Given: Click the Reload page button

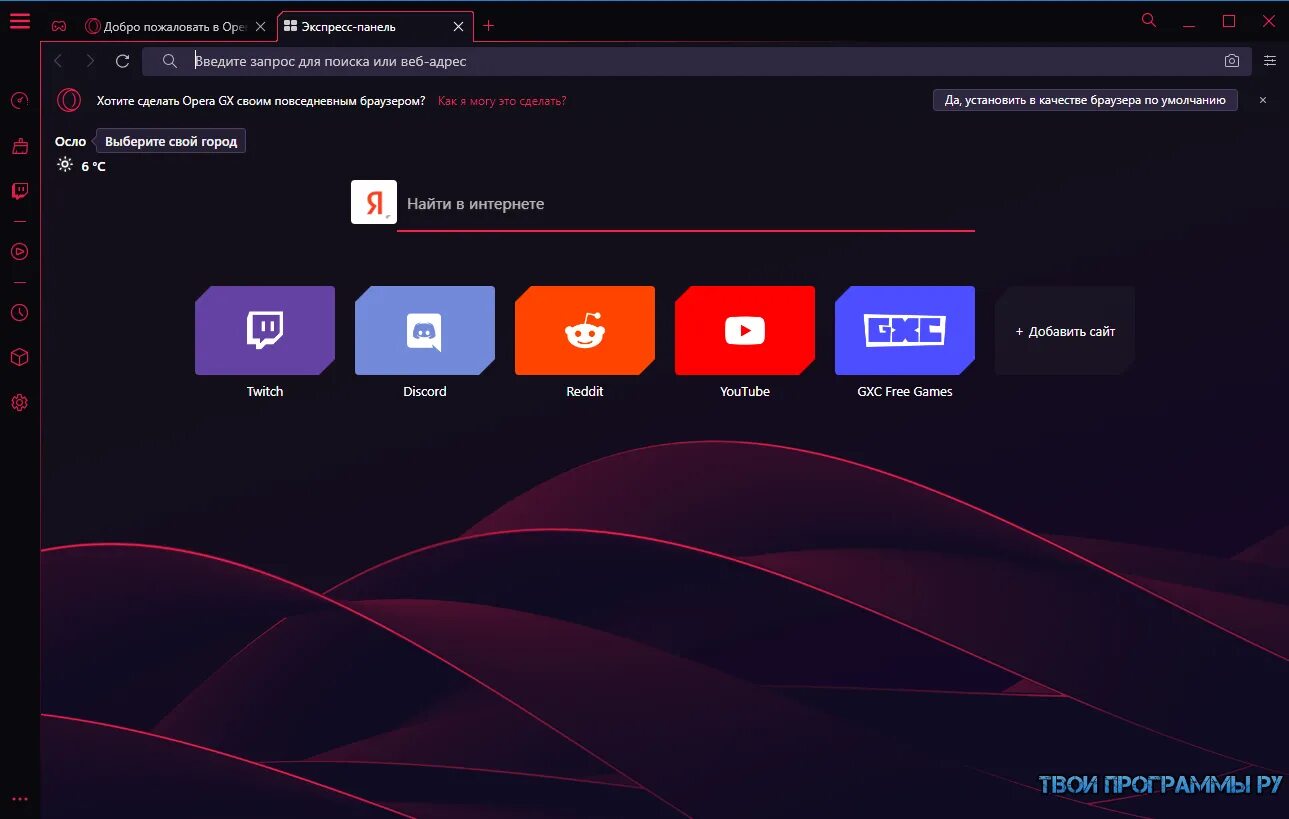Looking at the screenshot, I should 122,61.
